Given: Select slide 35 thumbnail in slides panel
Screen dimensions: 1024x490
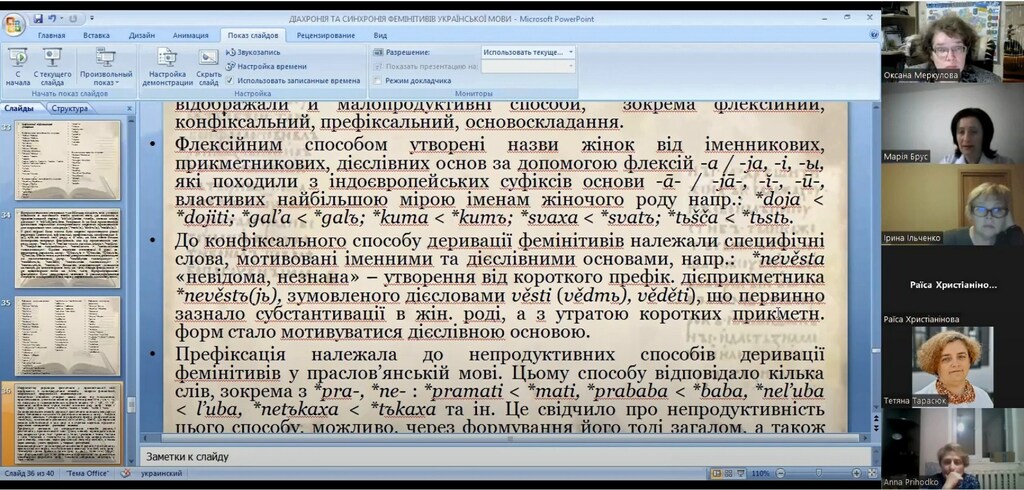Looking at the screenshot, I should pos(67,321).
